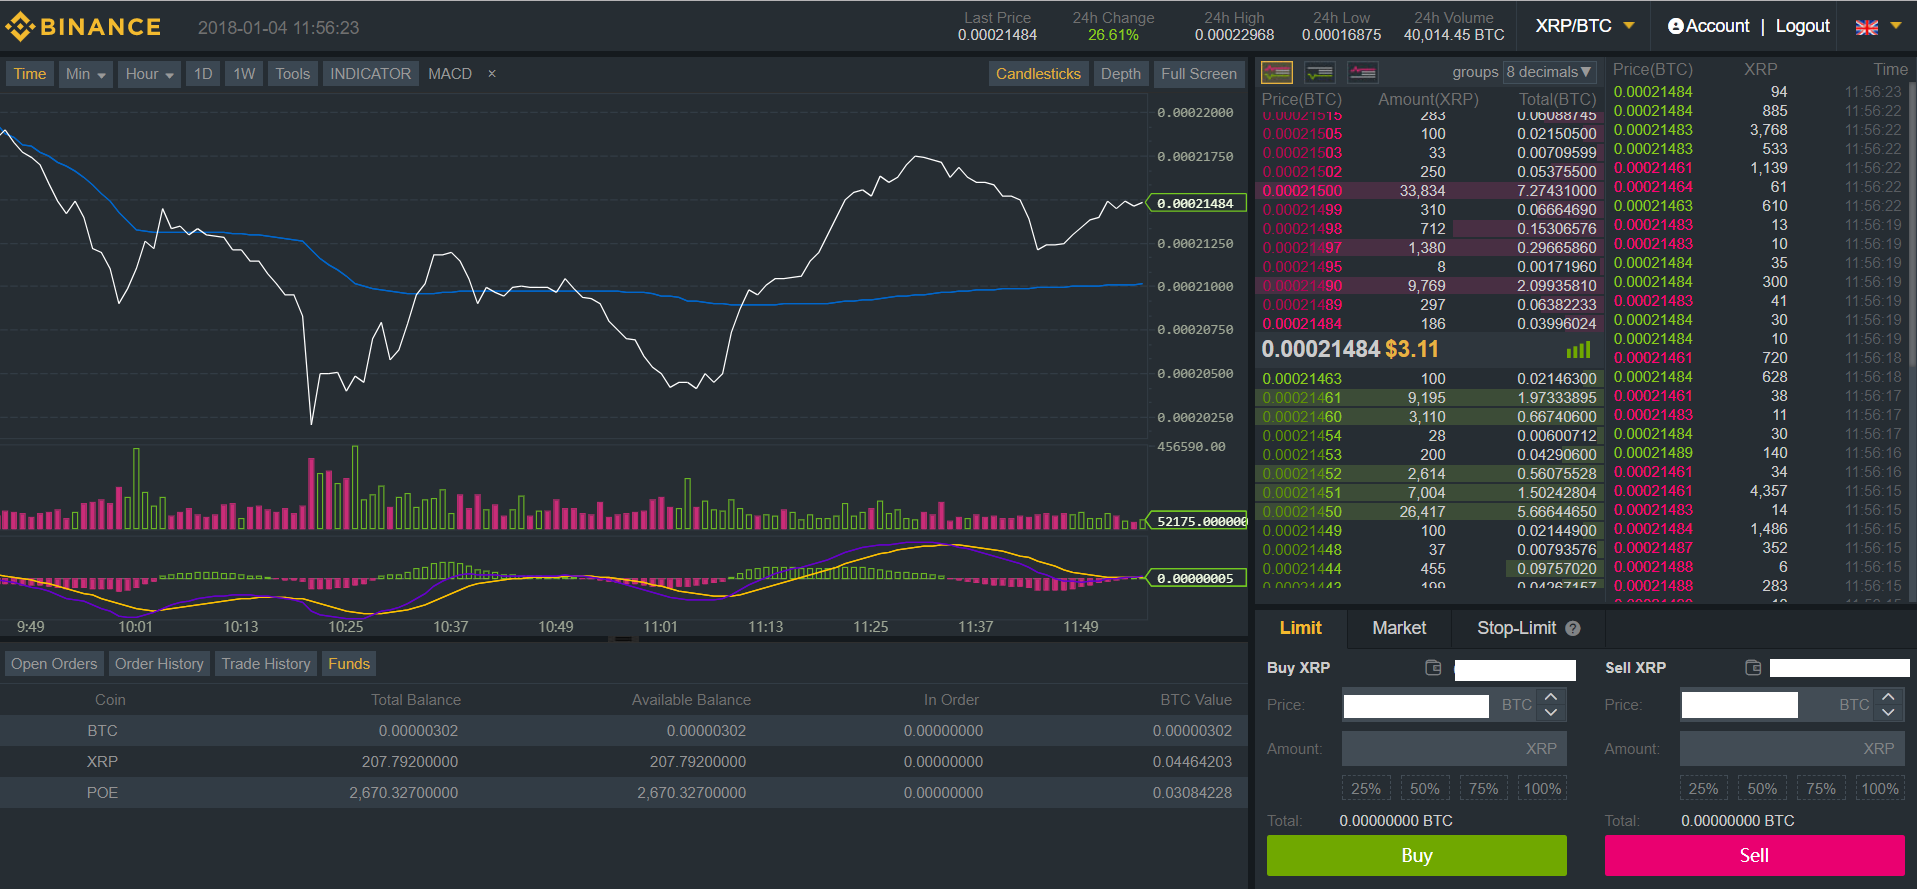The image size is (1917, 889).
Task: Click wallet icon beside Sell XRP
Action: pyautogui.click(x=1752, y=667)
